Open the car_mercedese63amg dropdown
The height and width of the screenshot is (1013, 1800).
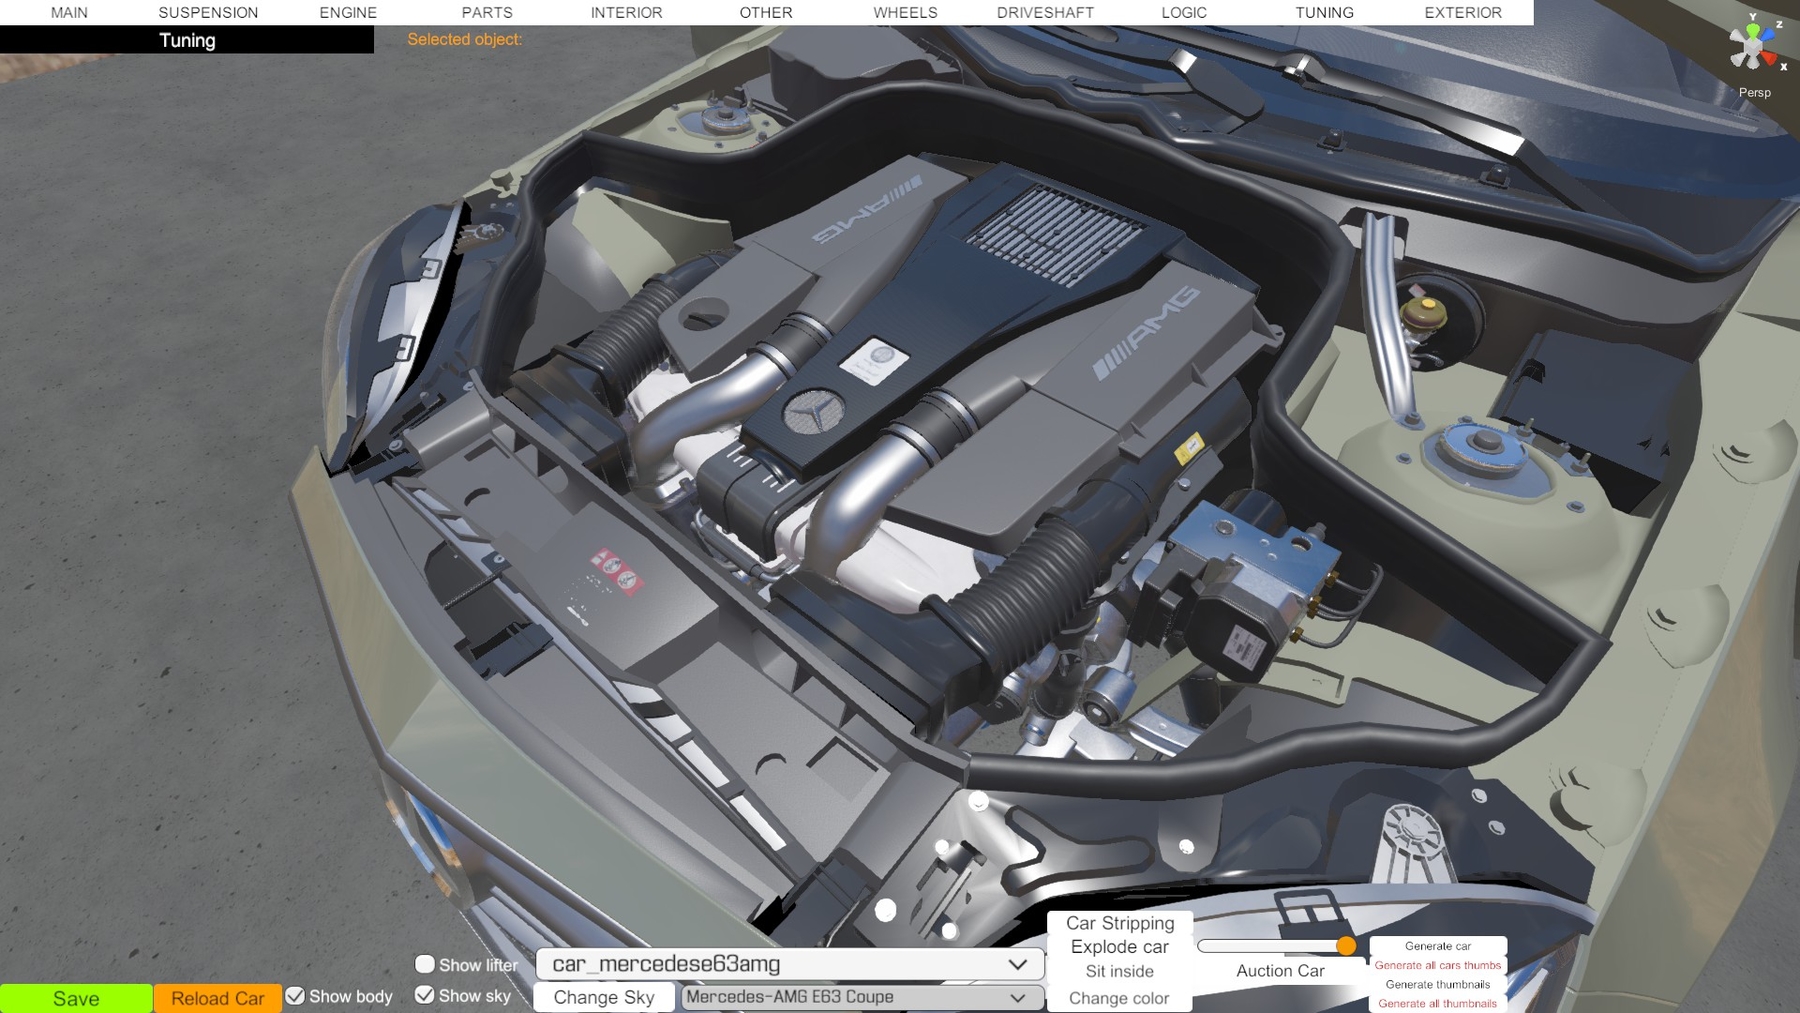click(x=789, y=964)
